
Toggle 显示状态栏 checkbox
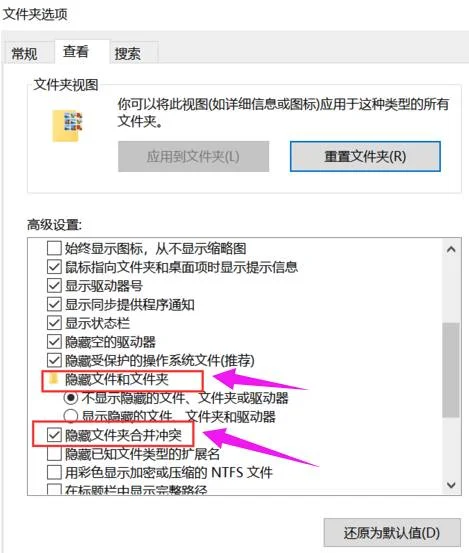[54, 323]
